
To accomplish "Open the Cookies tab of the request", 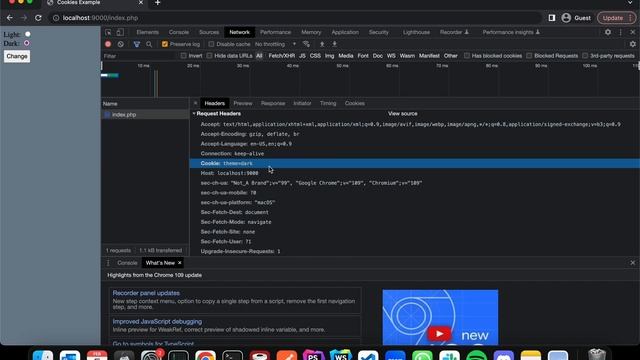I will [355, 103].
